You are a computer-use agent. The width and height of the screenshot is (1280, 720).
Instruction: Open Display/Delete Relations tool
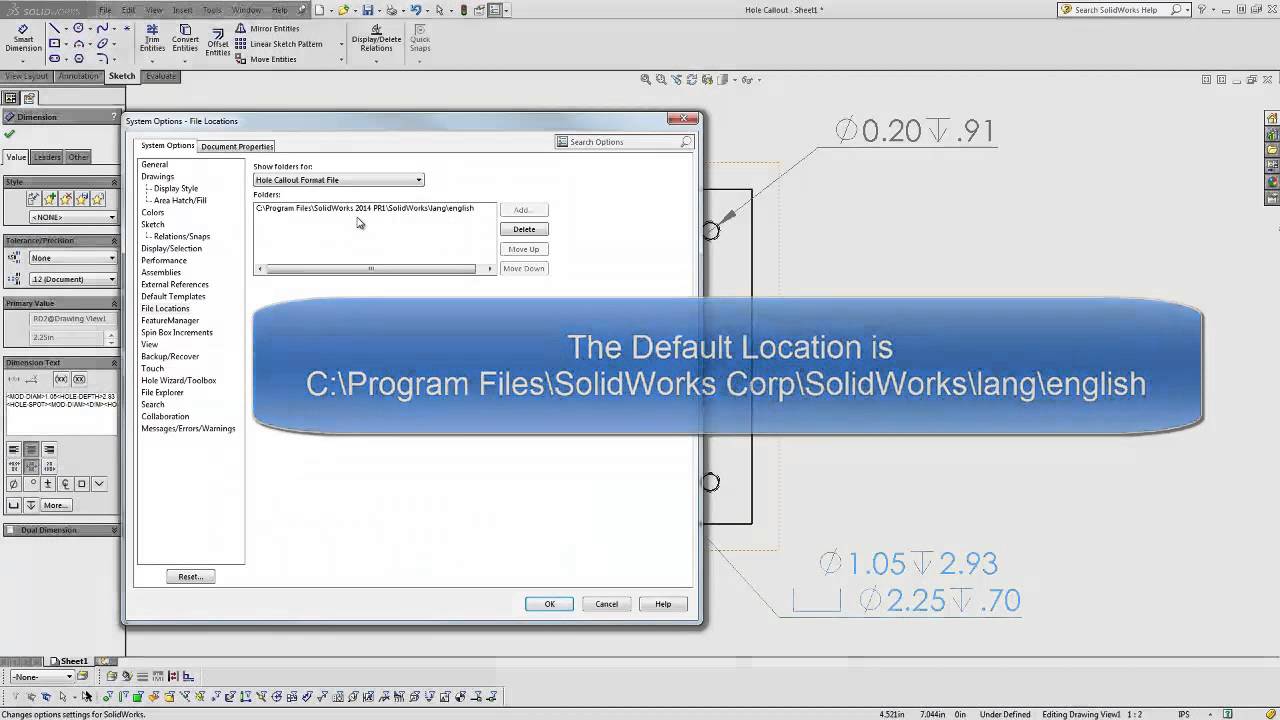[376, 38]
